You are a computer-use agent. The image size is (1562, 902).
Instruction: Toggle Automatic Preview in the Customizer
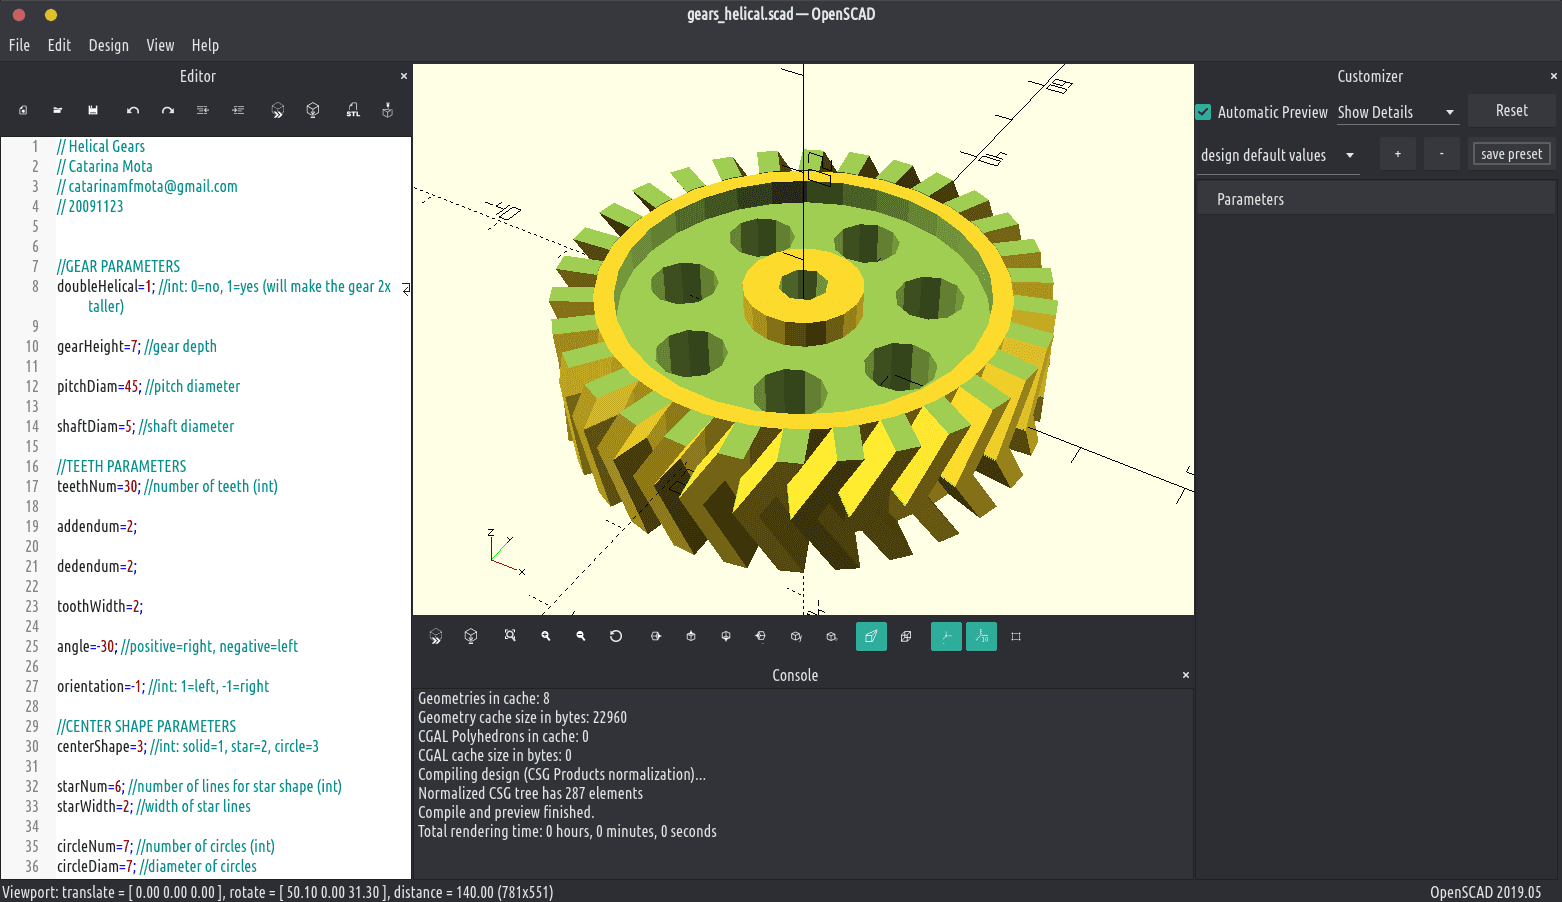1203,112
